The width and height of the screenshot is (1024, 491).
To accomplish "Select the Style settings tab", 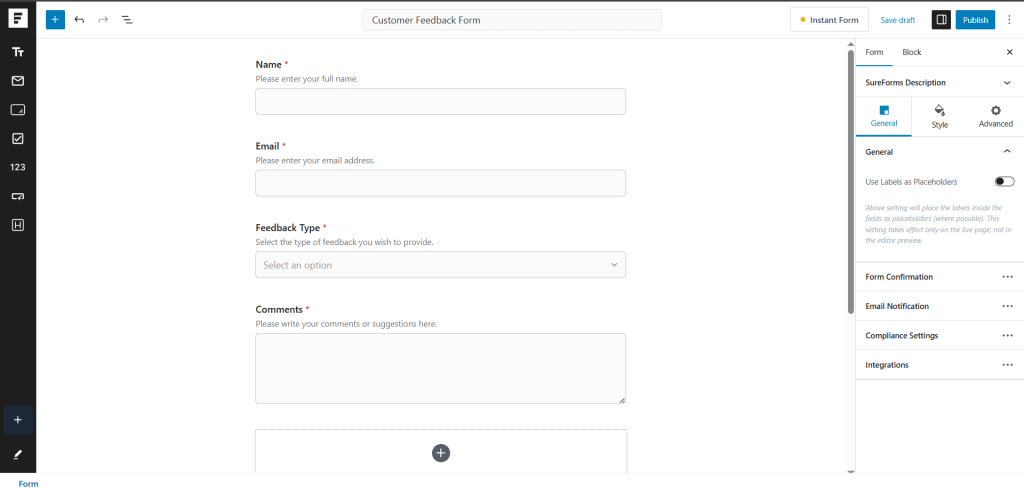I will [940, 117].
